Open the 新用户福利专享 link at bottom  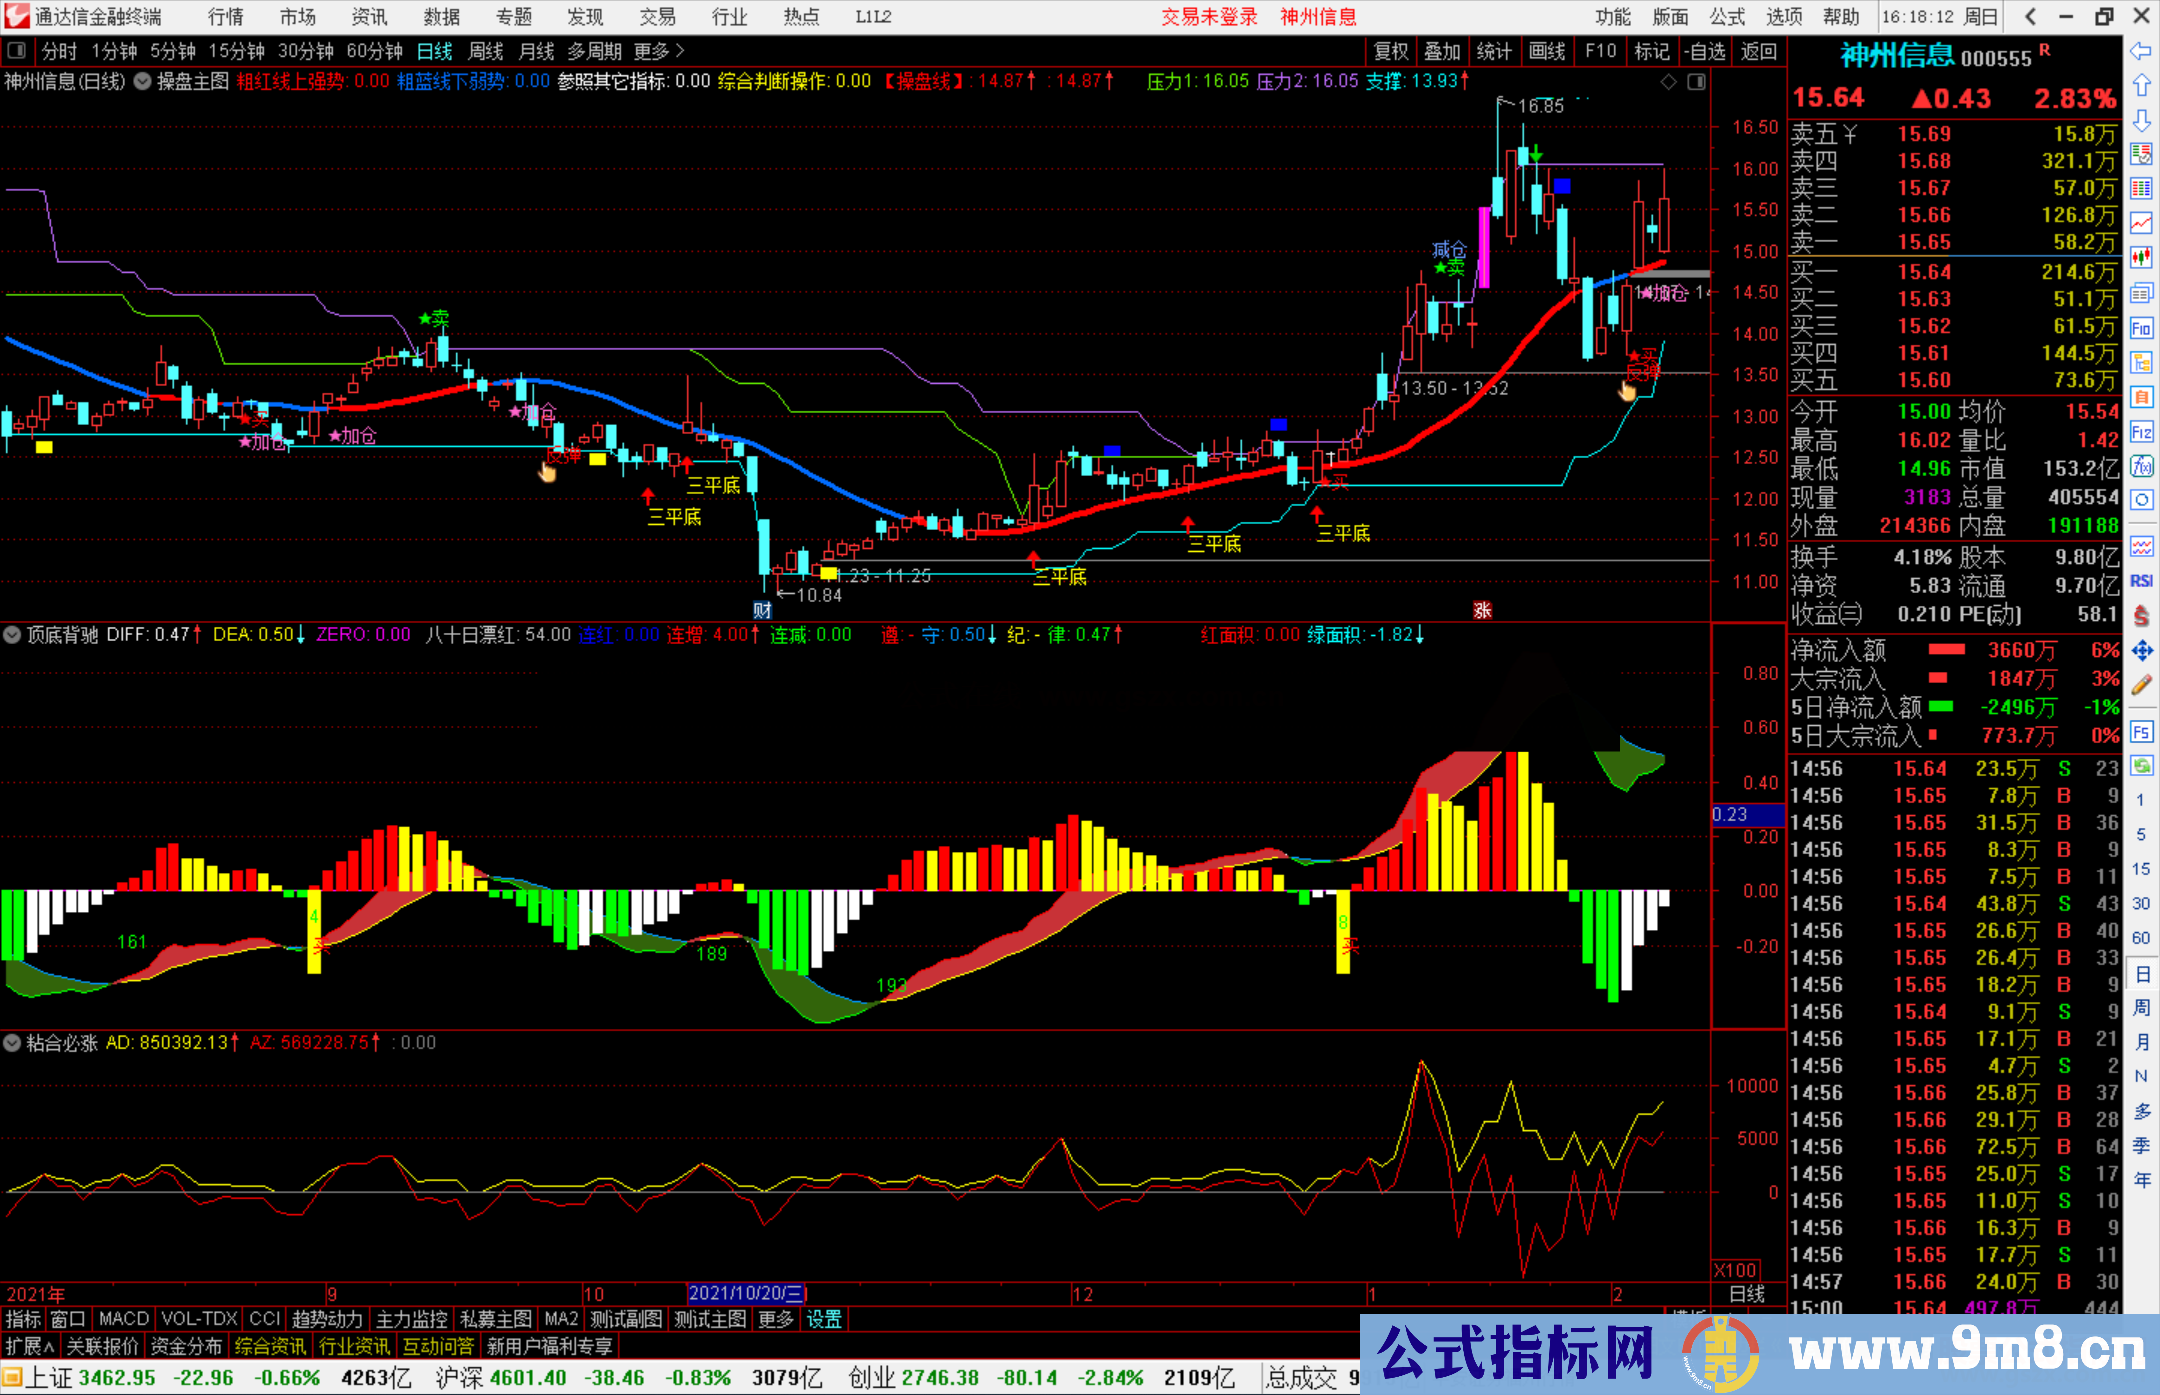click(549, 1346)
